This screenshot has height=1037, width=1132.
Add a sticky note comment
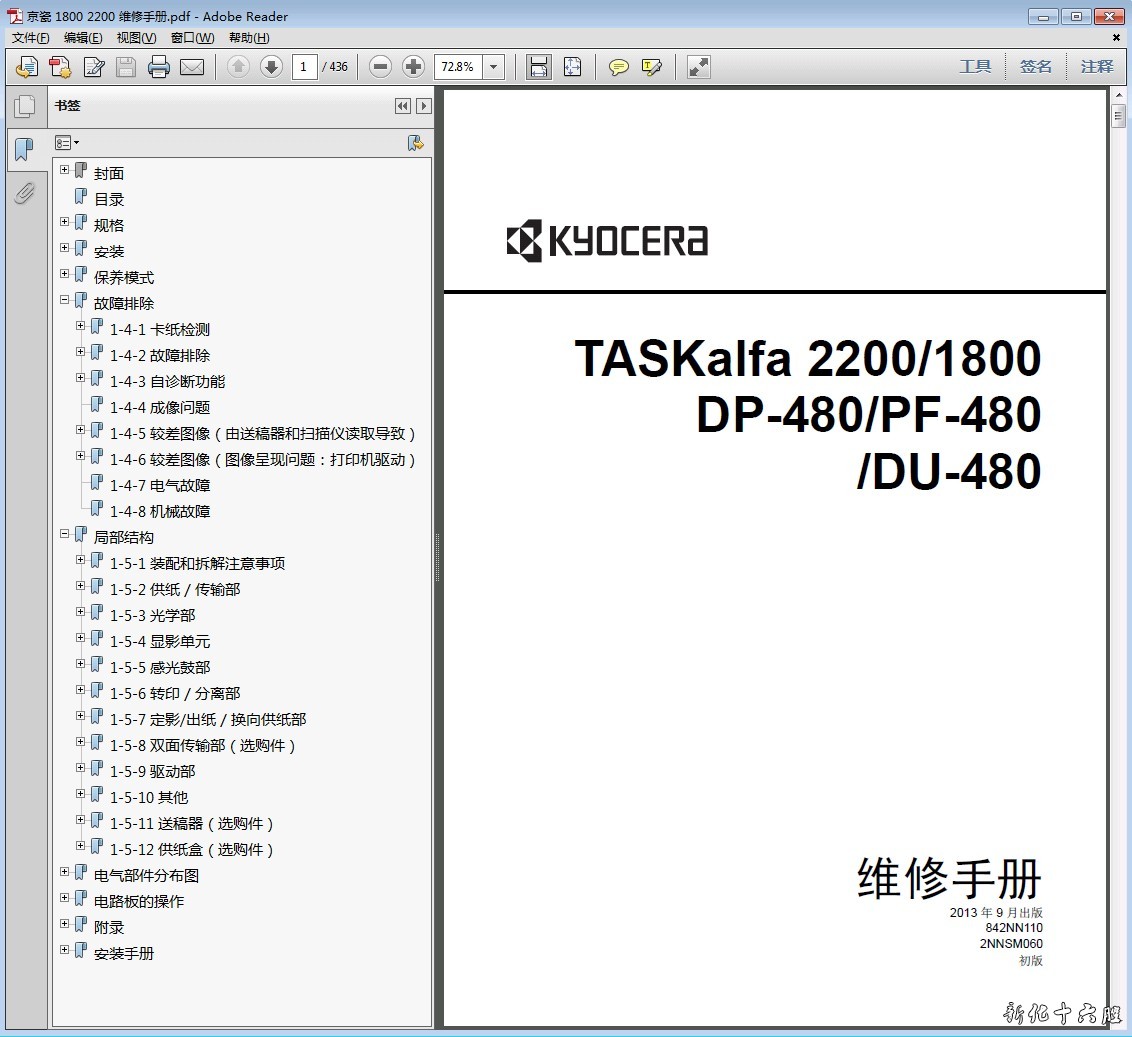[619, 67]
